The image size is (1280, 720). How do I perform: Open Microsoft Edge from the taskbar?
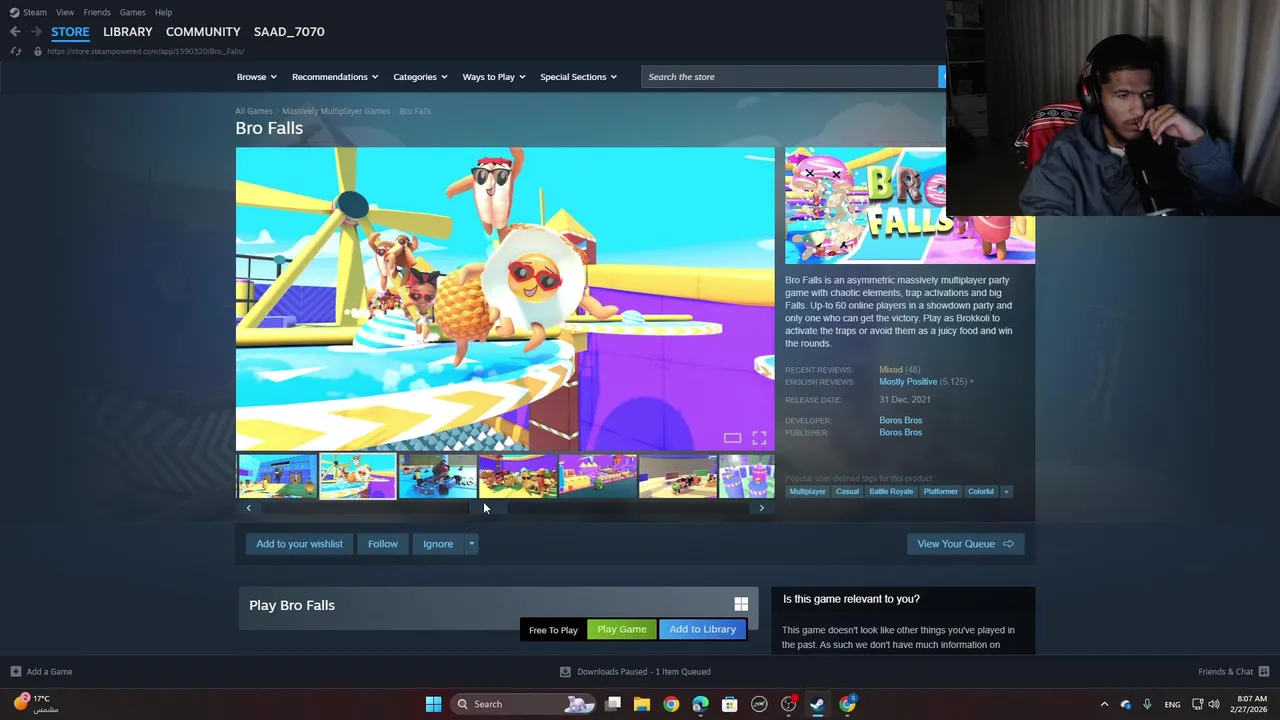click(700, 704)
